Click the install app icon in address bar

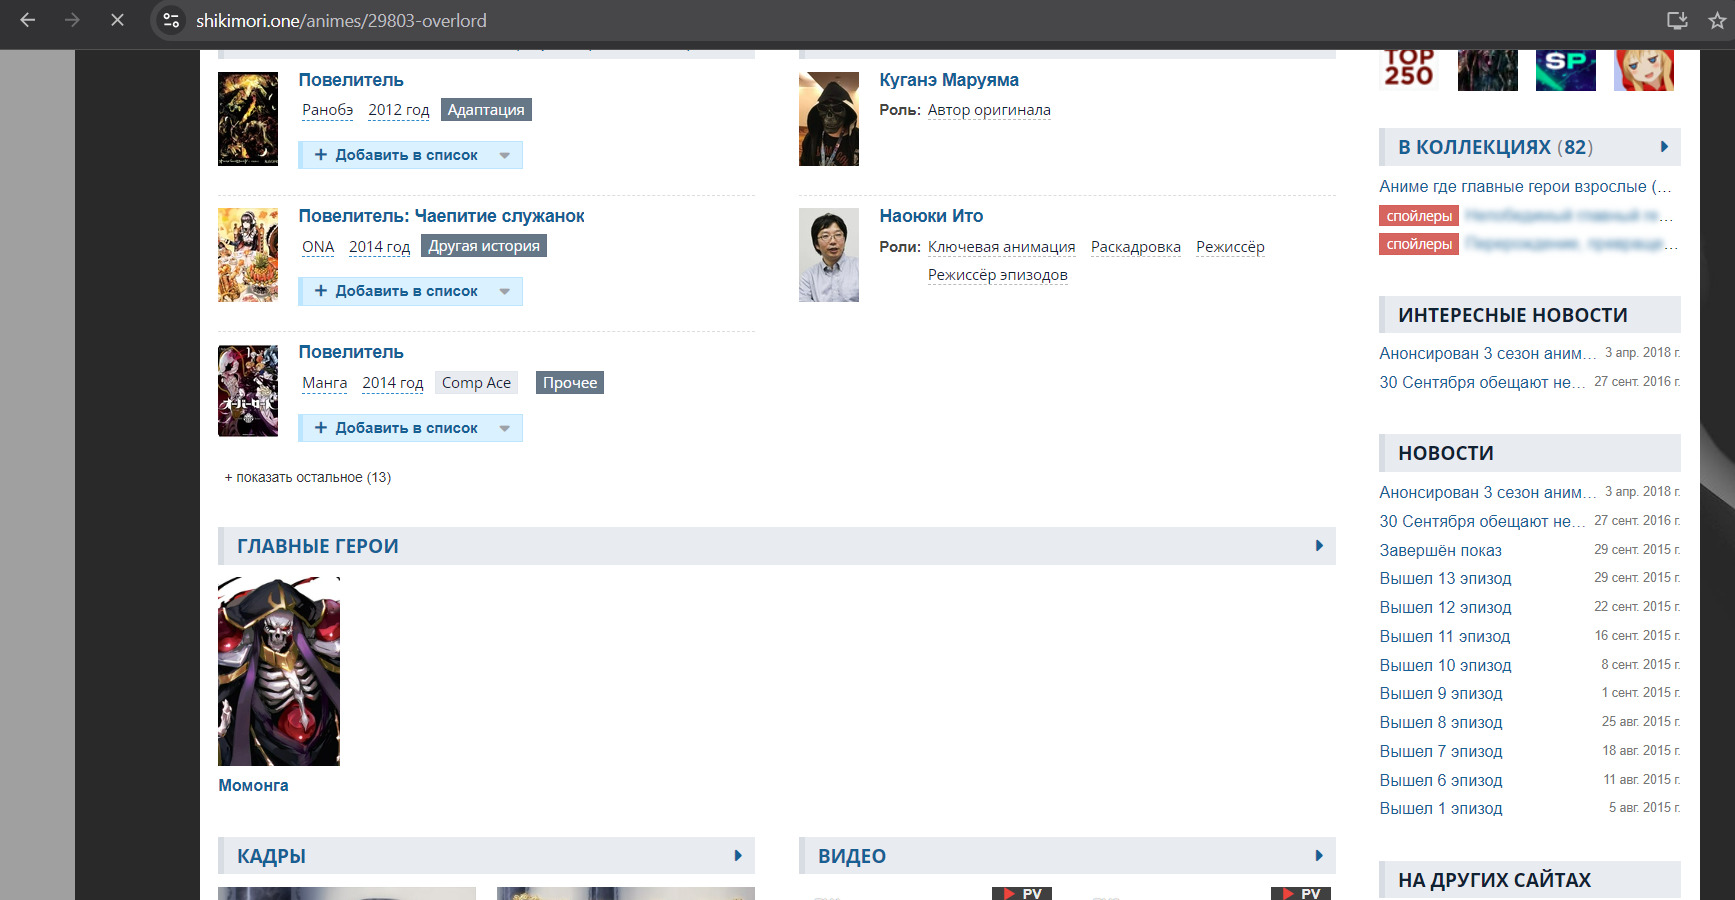pos(1677,20)
